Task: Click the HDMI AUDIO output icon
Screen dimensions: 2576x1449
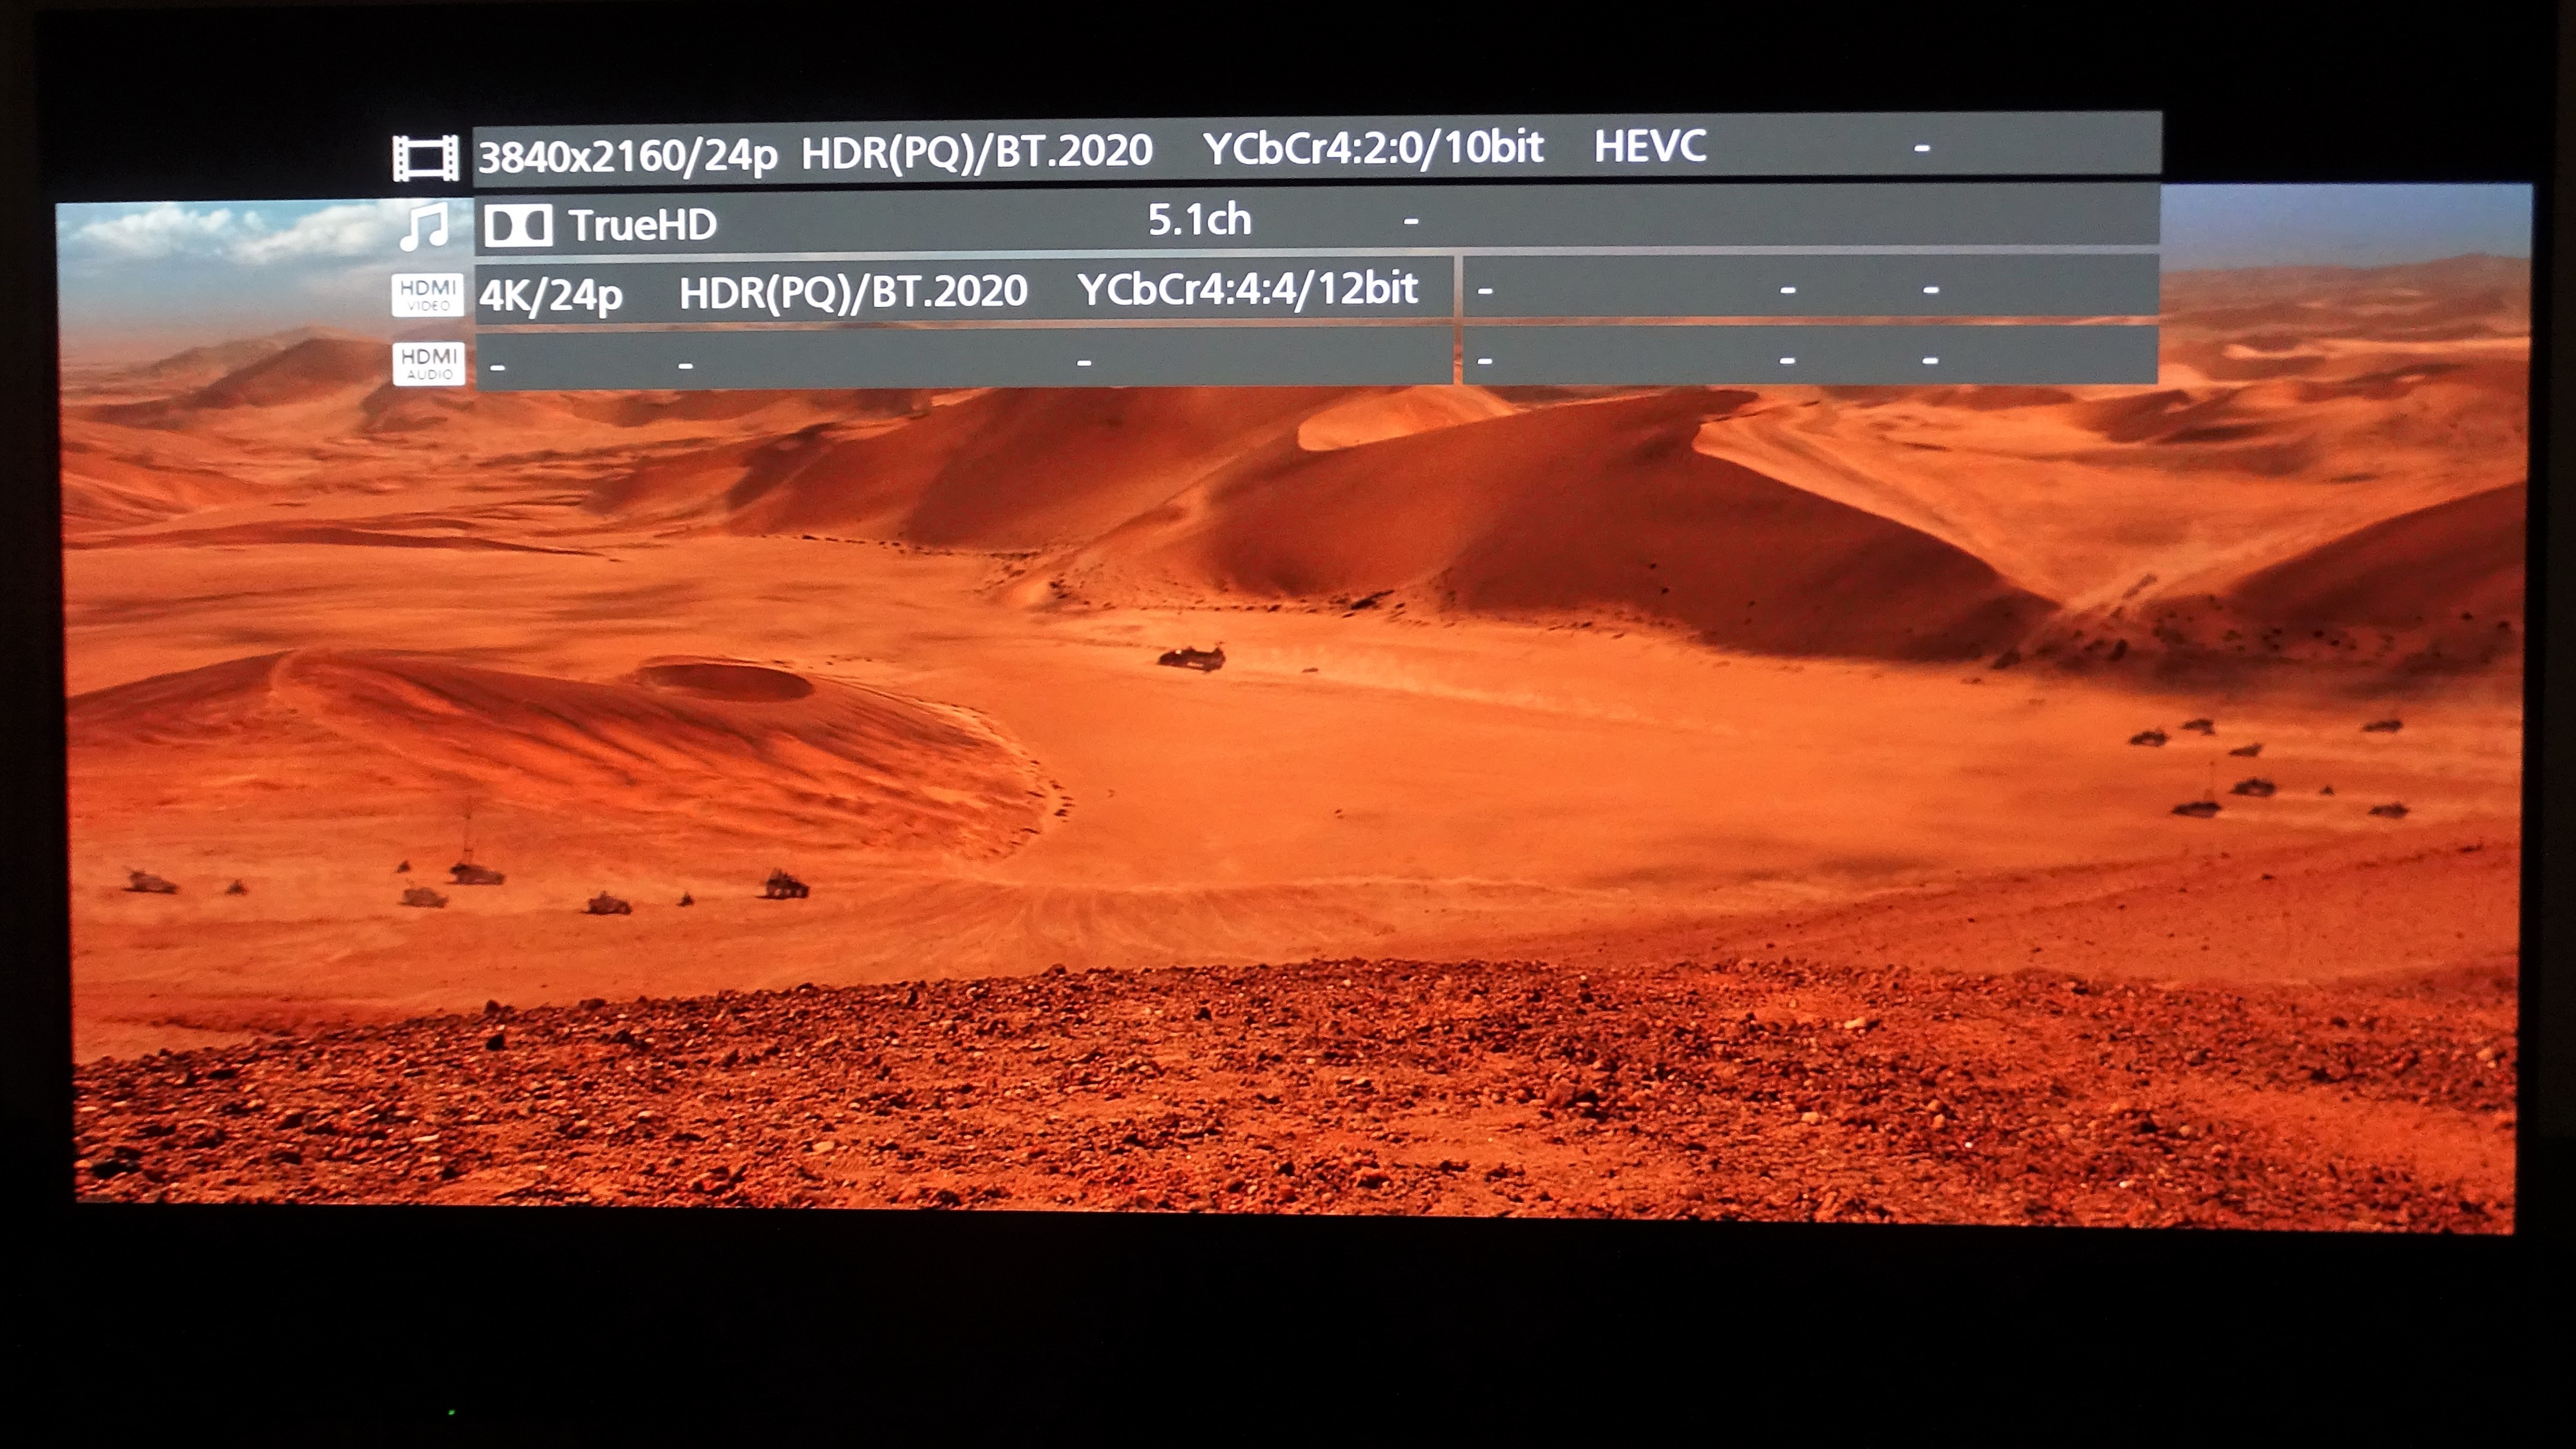Action: 429,363
